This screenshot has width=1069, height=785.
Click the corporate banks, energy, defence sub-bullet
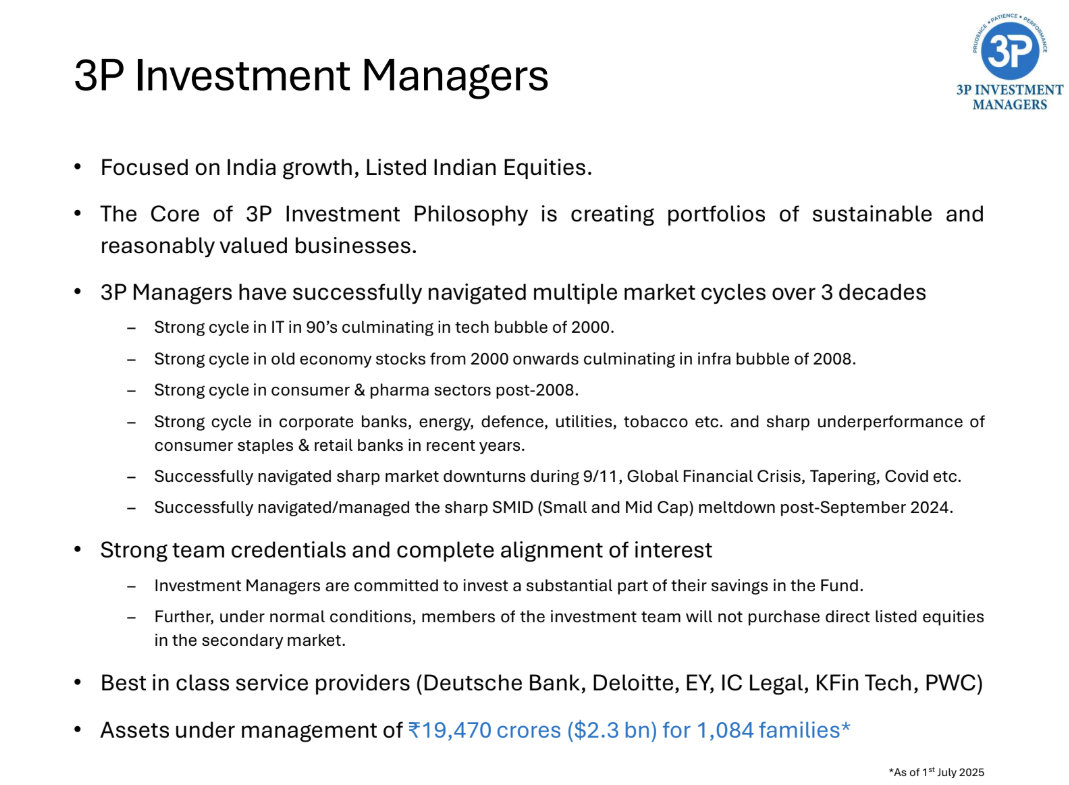tap(568, 422)
